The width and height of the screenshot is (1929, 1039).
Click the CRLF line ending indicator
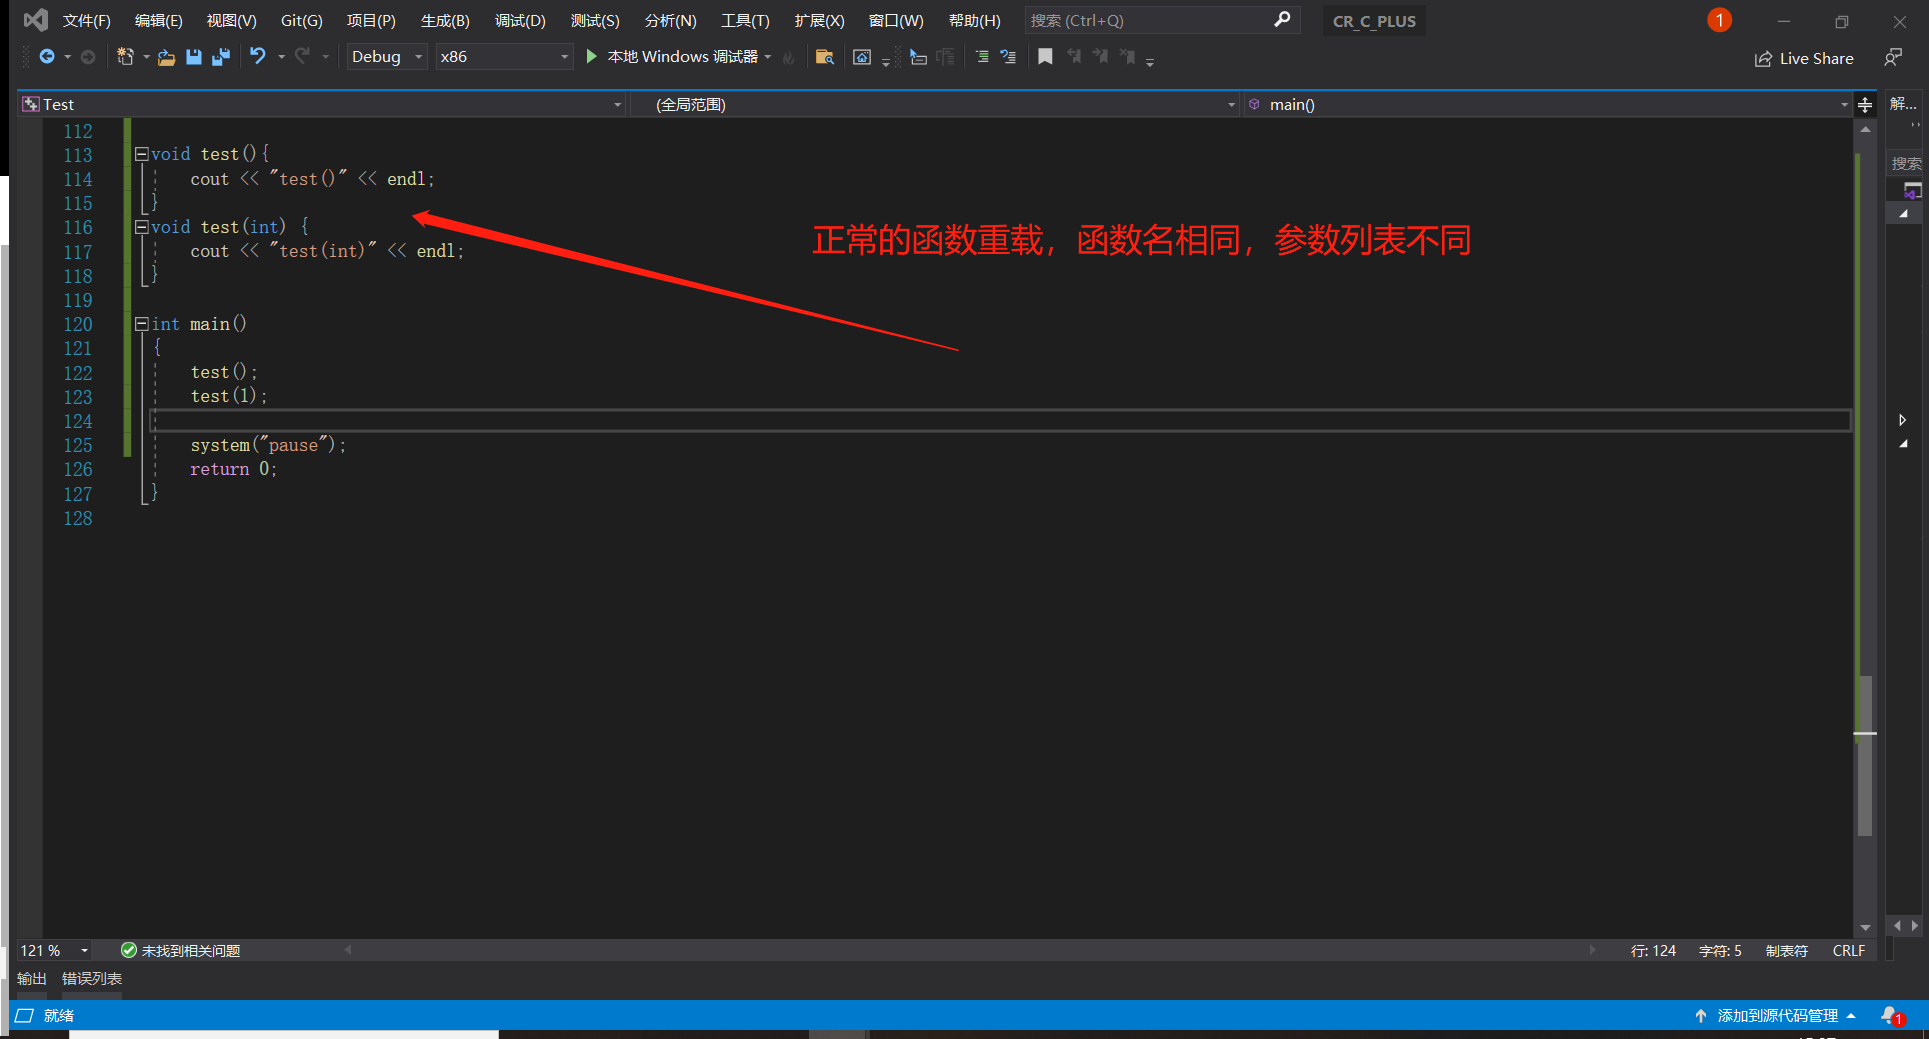coord(1848,950)
